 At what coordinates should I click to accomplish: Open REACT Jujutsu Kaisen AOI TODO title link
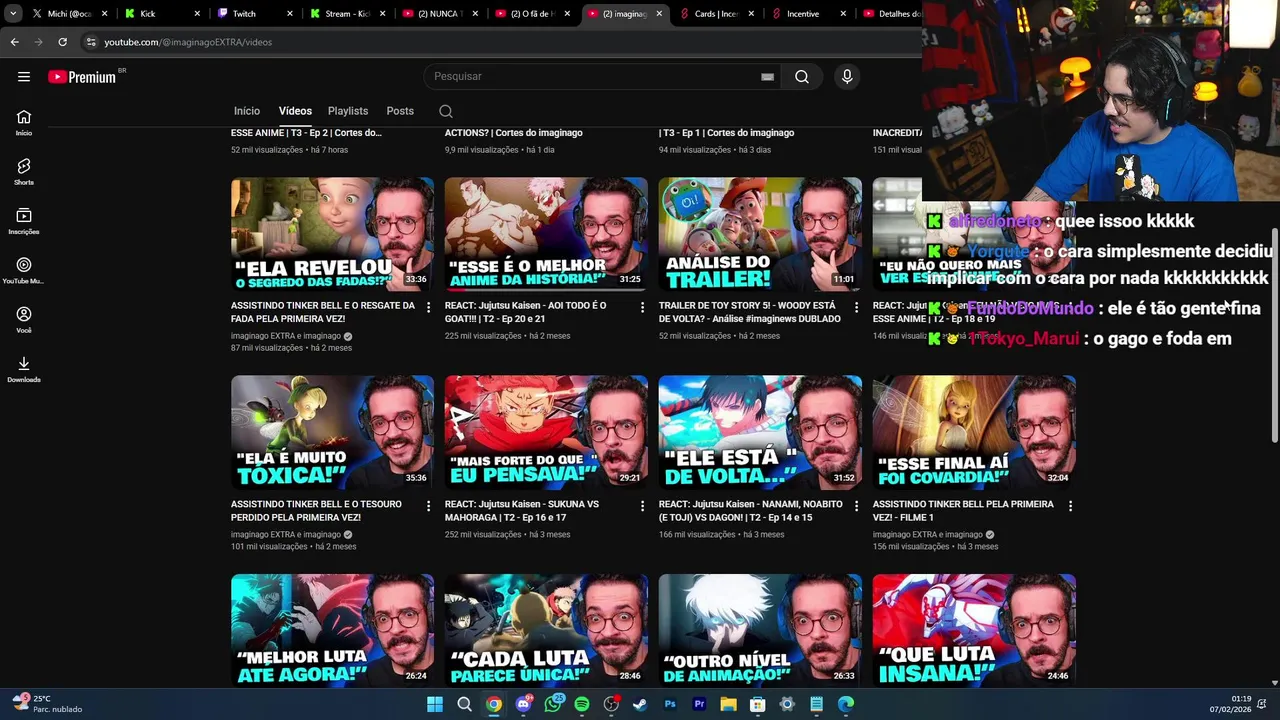tap(526, 312)
